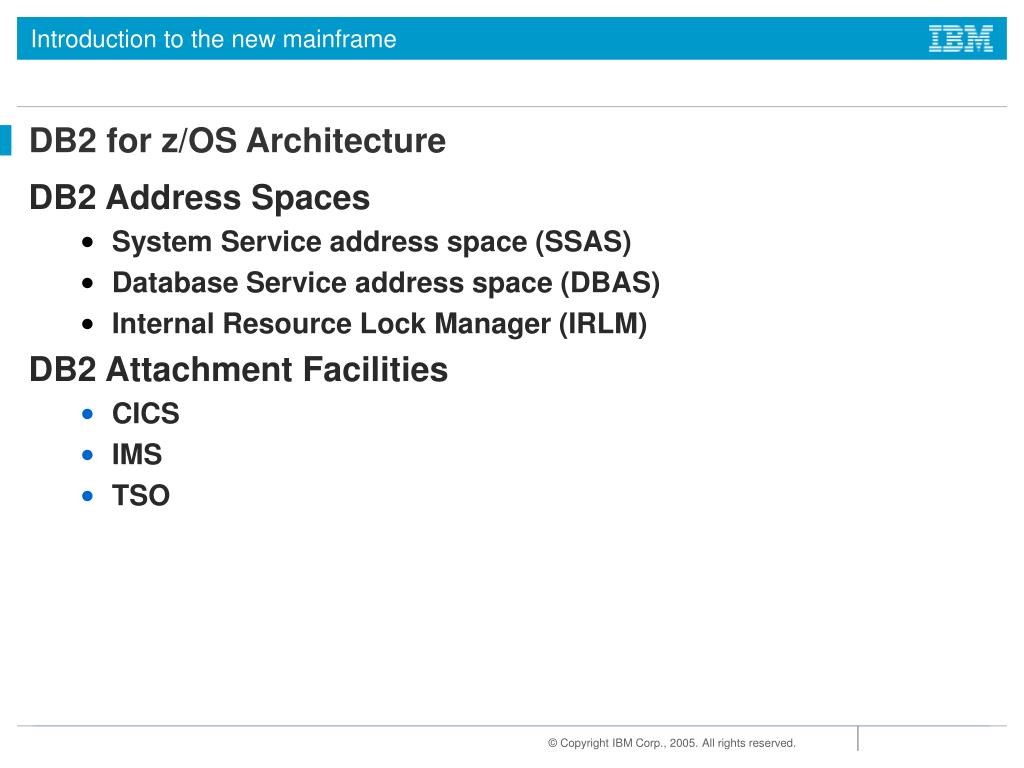The image size is (1024, 768).
Task: Select the 'IMS' bullet item
Action: click(x=137, y=455)
